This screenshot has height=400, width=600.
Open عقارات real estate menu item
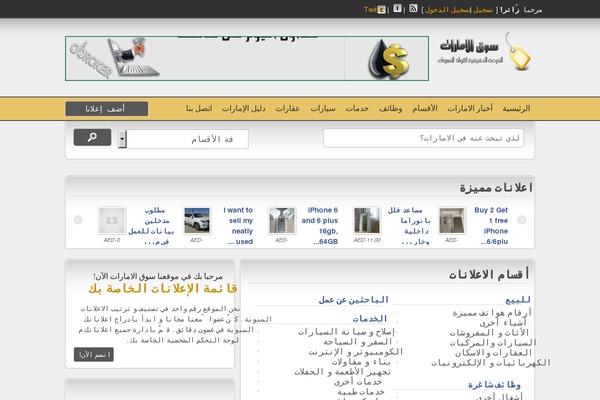click(x=287, y=109)
